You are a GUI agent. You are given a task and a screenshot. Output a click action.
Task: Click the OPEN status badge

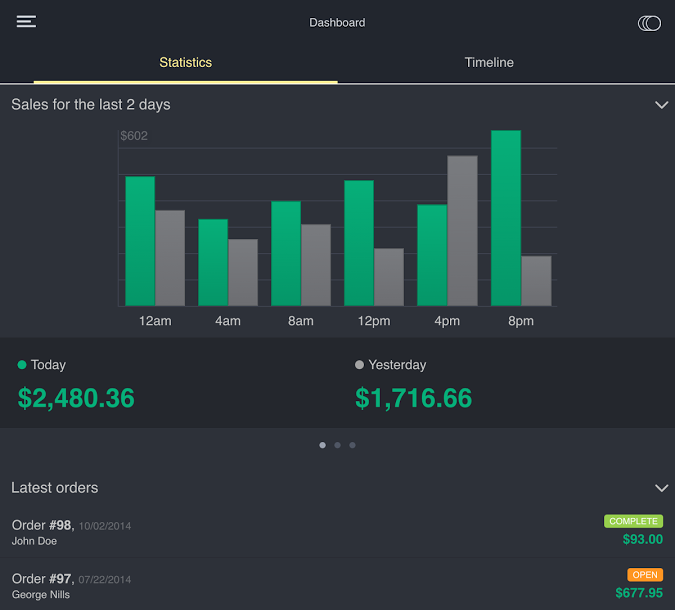click(x=645, y=575)
